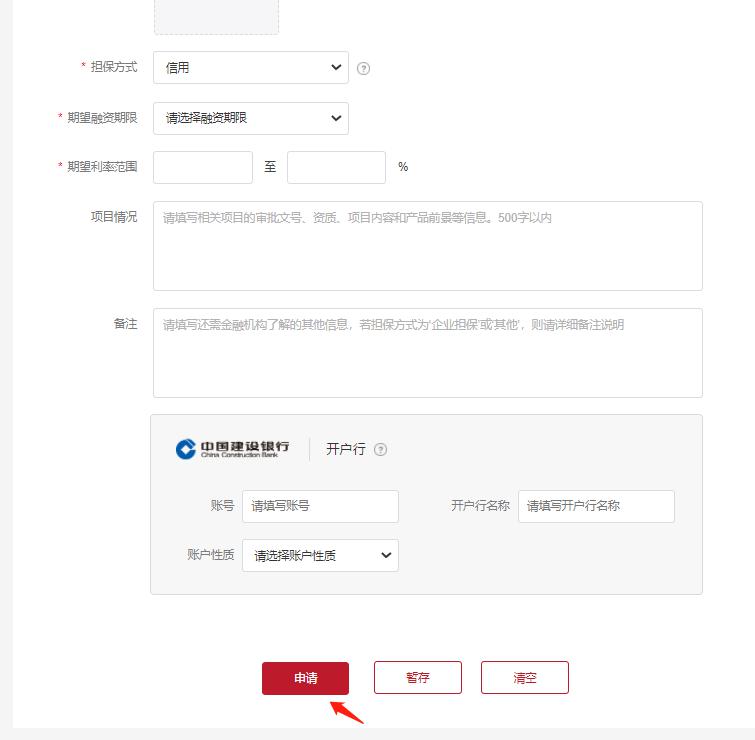Click the 期望融资期限 field label
The width and height of the screenshot is (755, 740).
click(102, 117)
